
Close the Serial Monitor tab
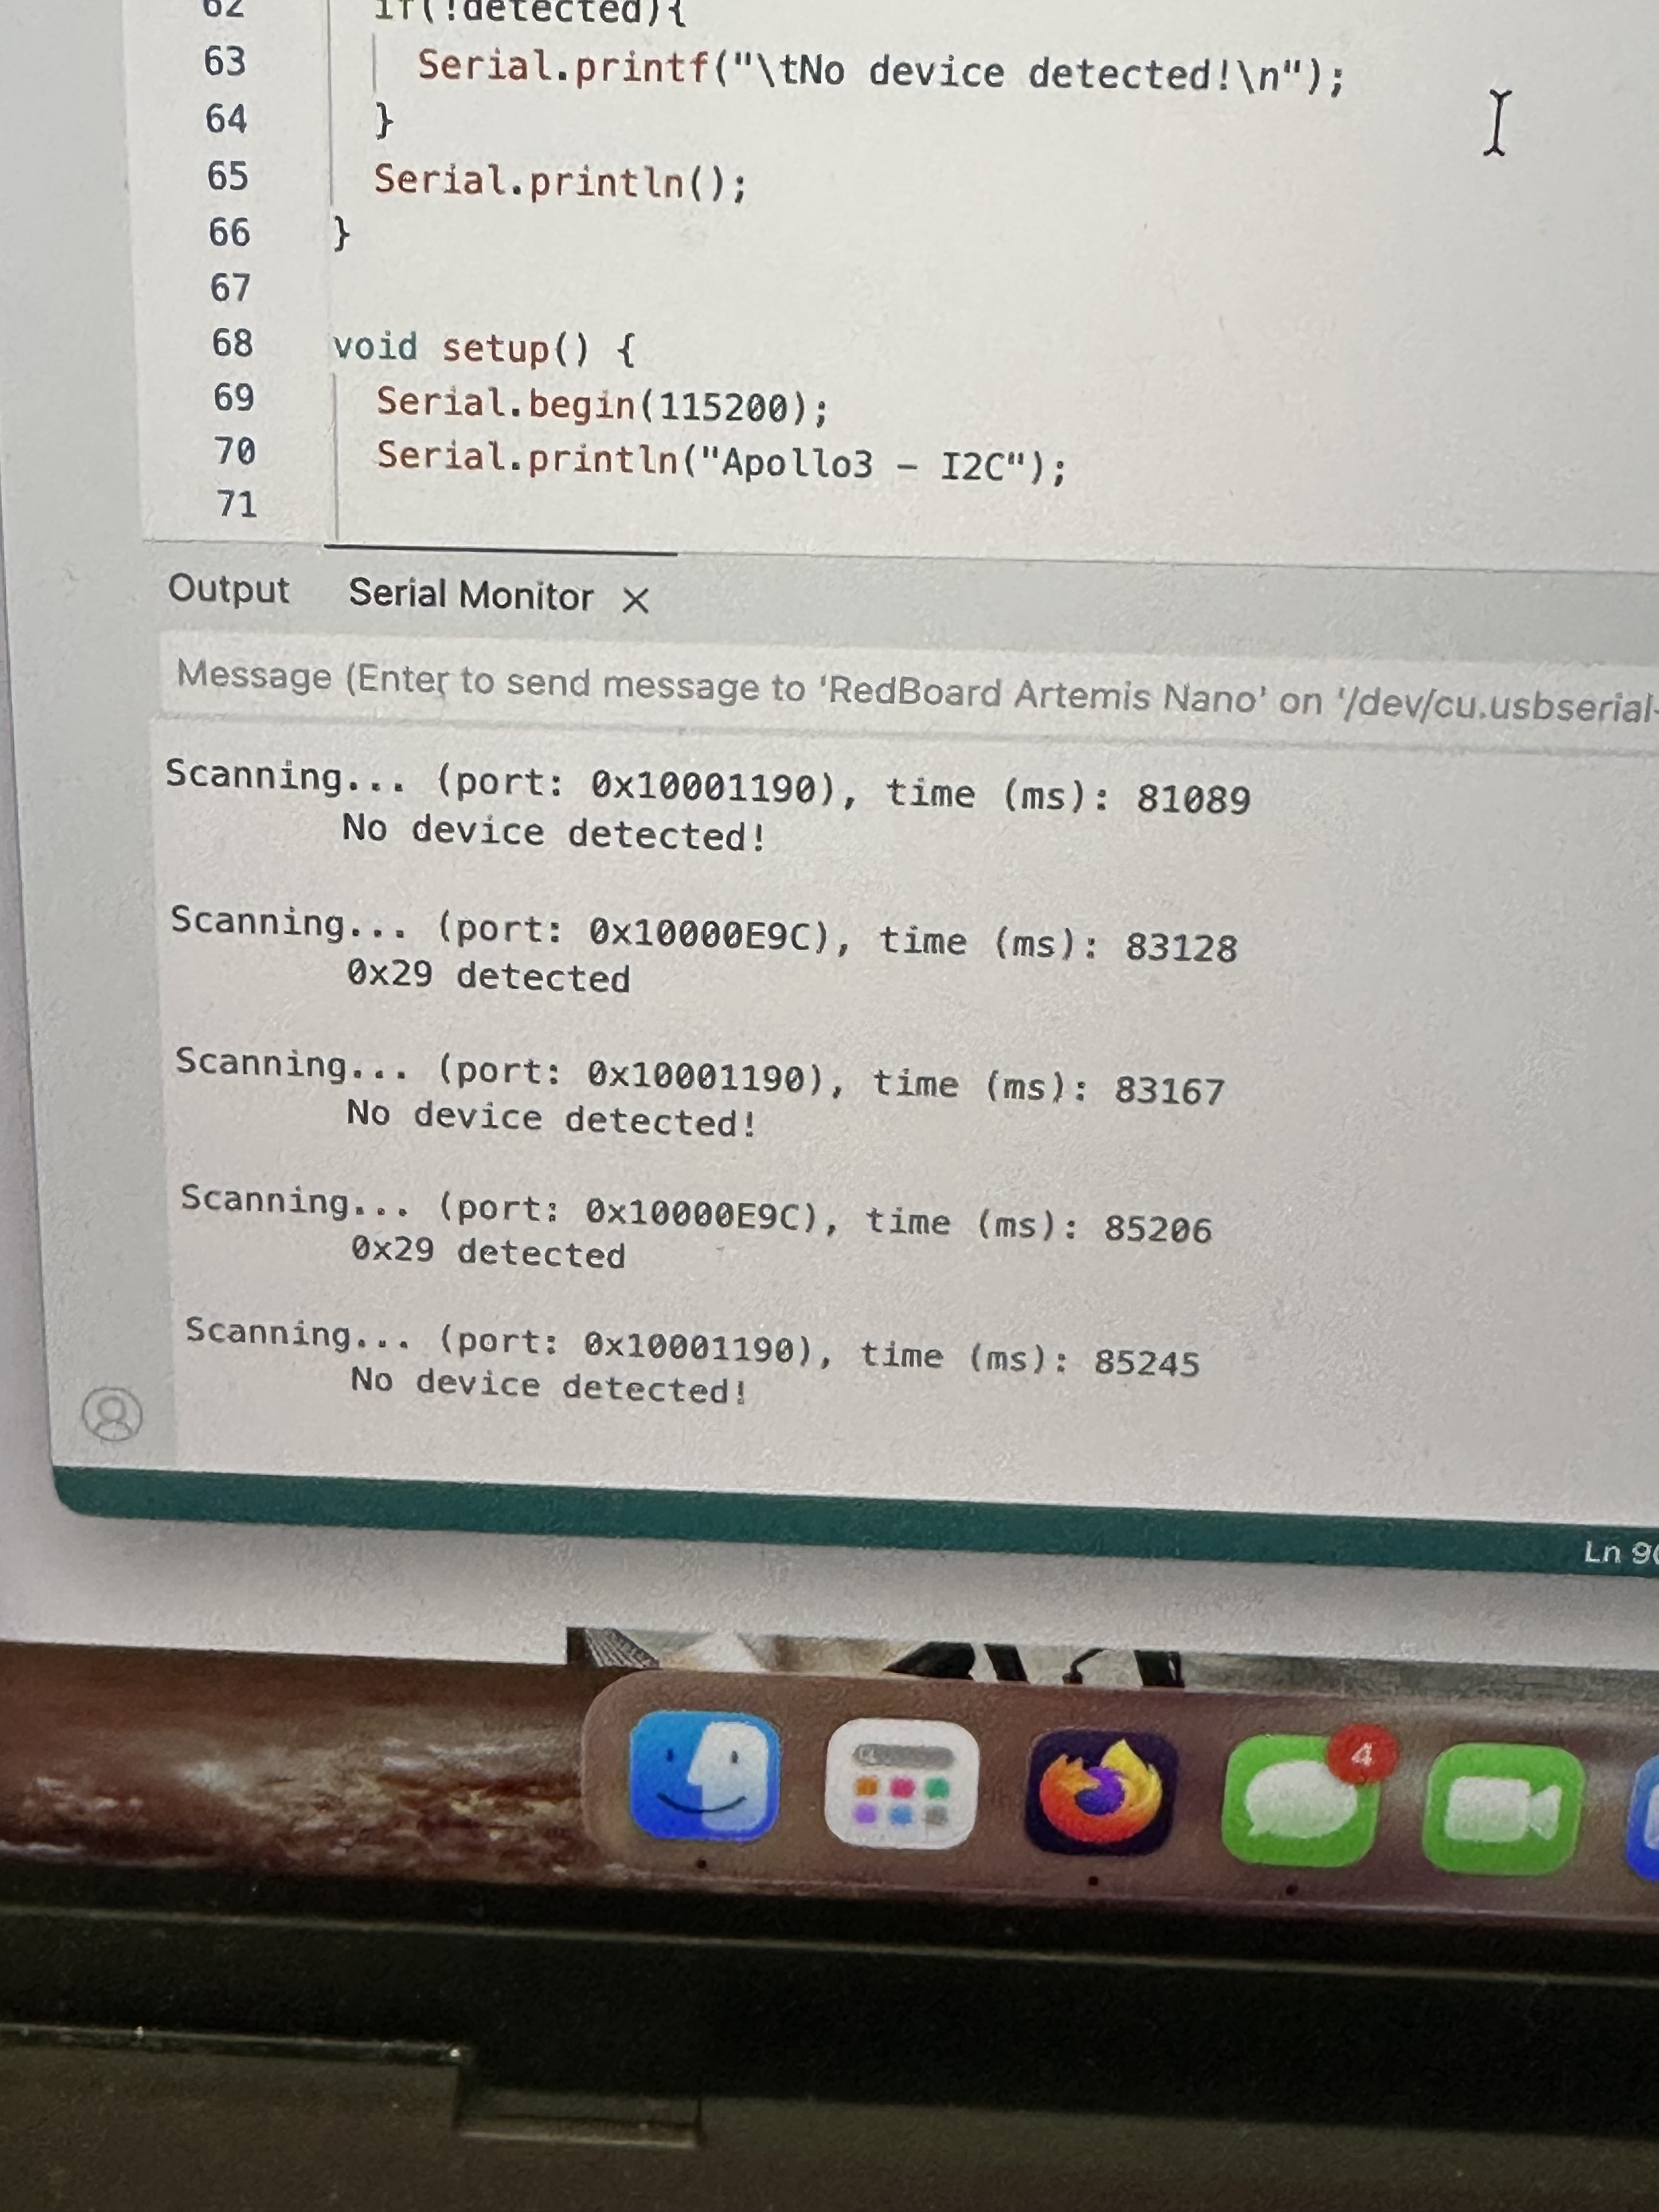tap(635, 600)
